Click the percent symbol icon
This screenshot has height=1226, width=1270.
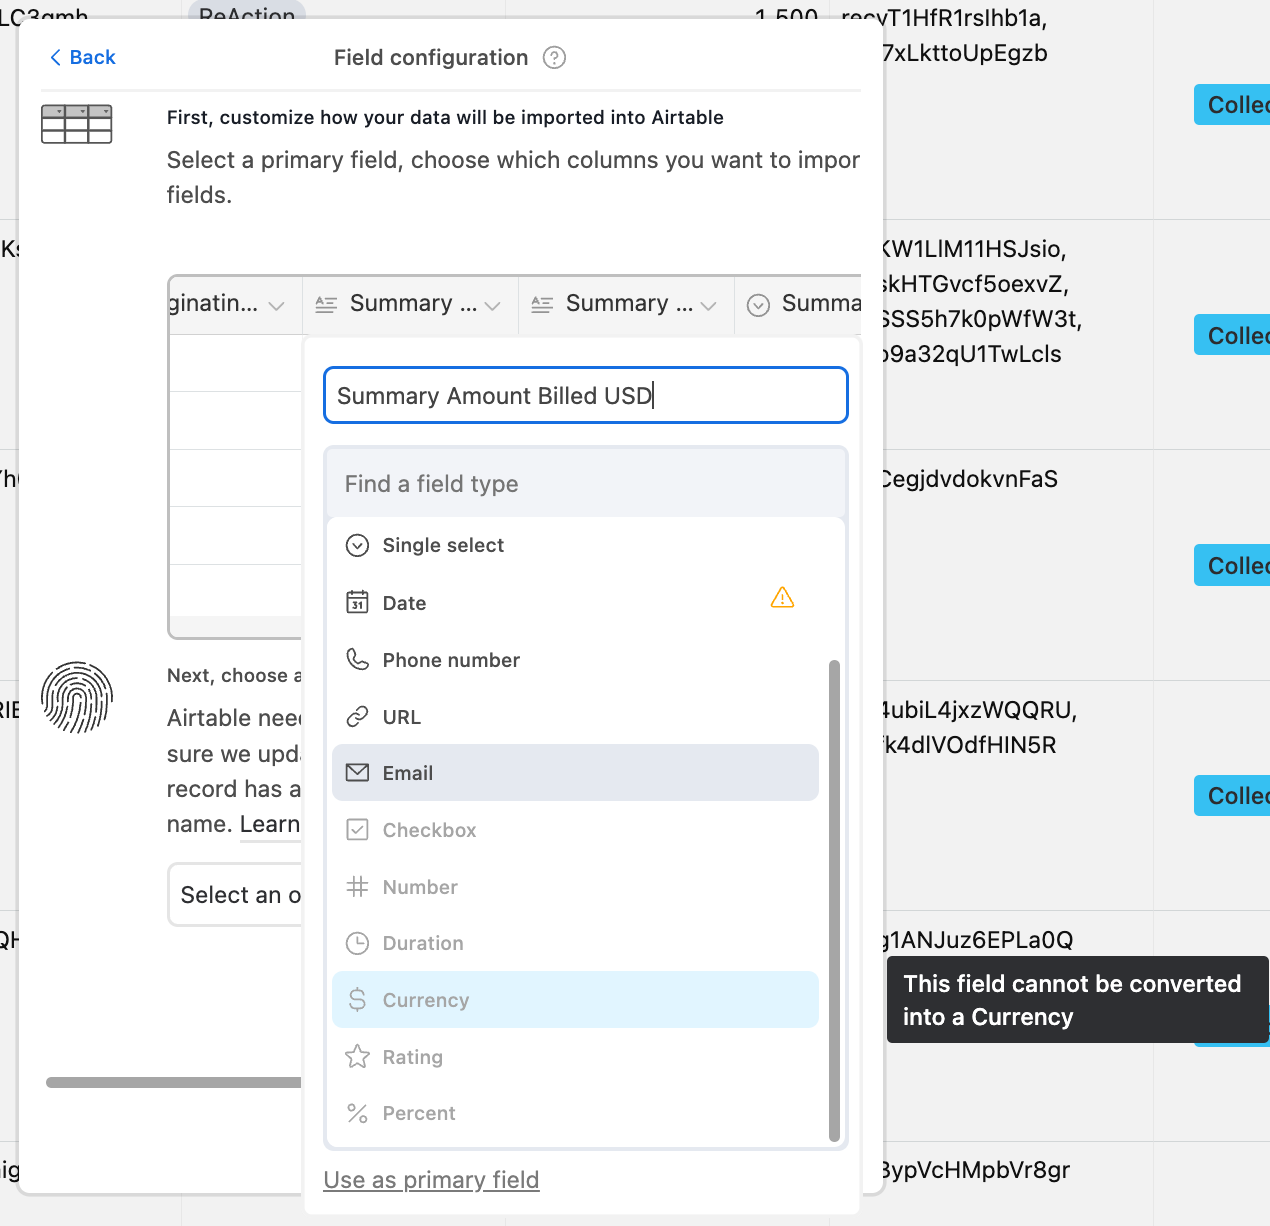357,1113
